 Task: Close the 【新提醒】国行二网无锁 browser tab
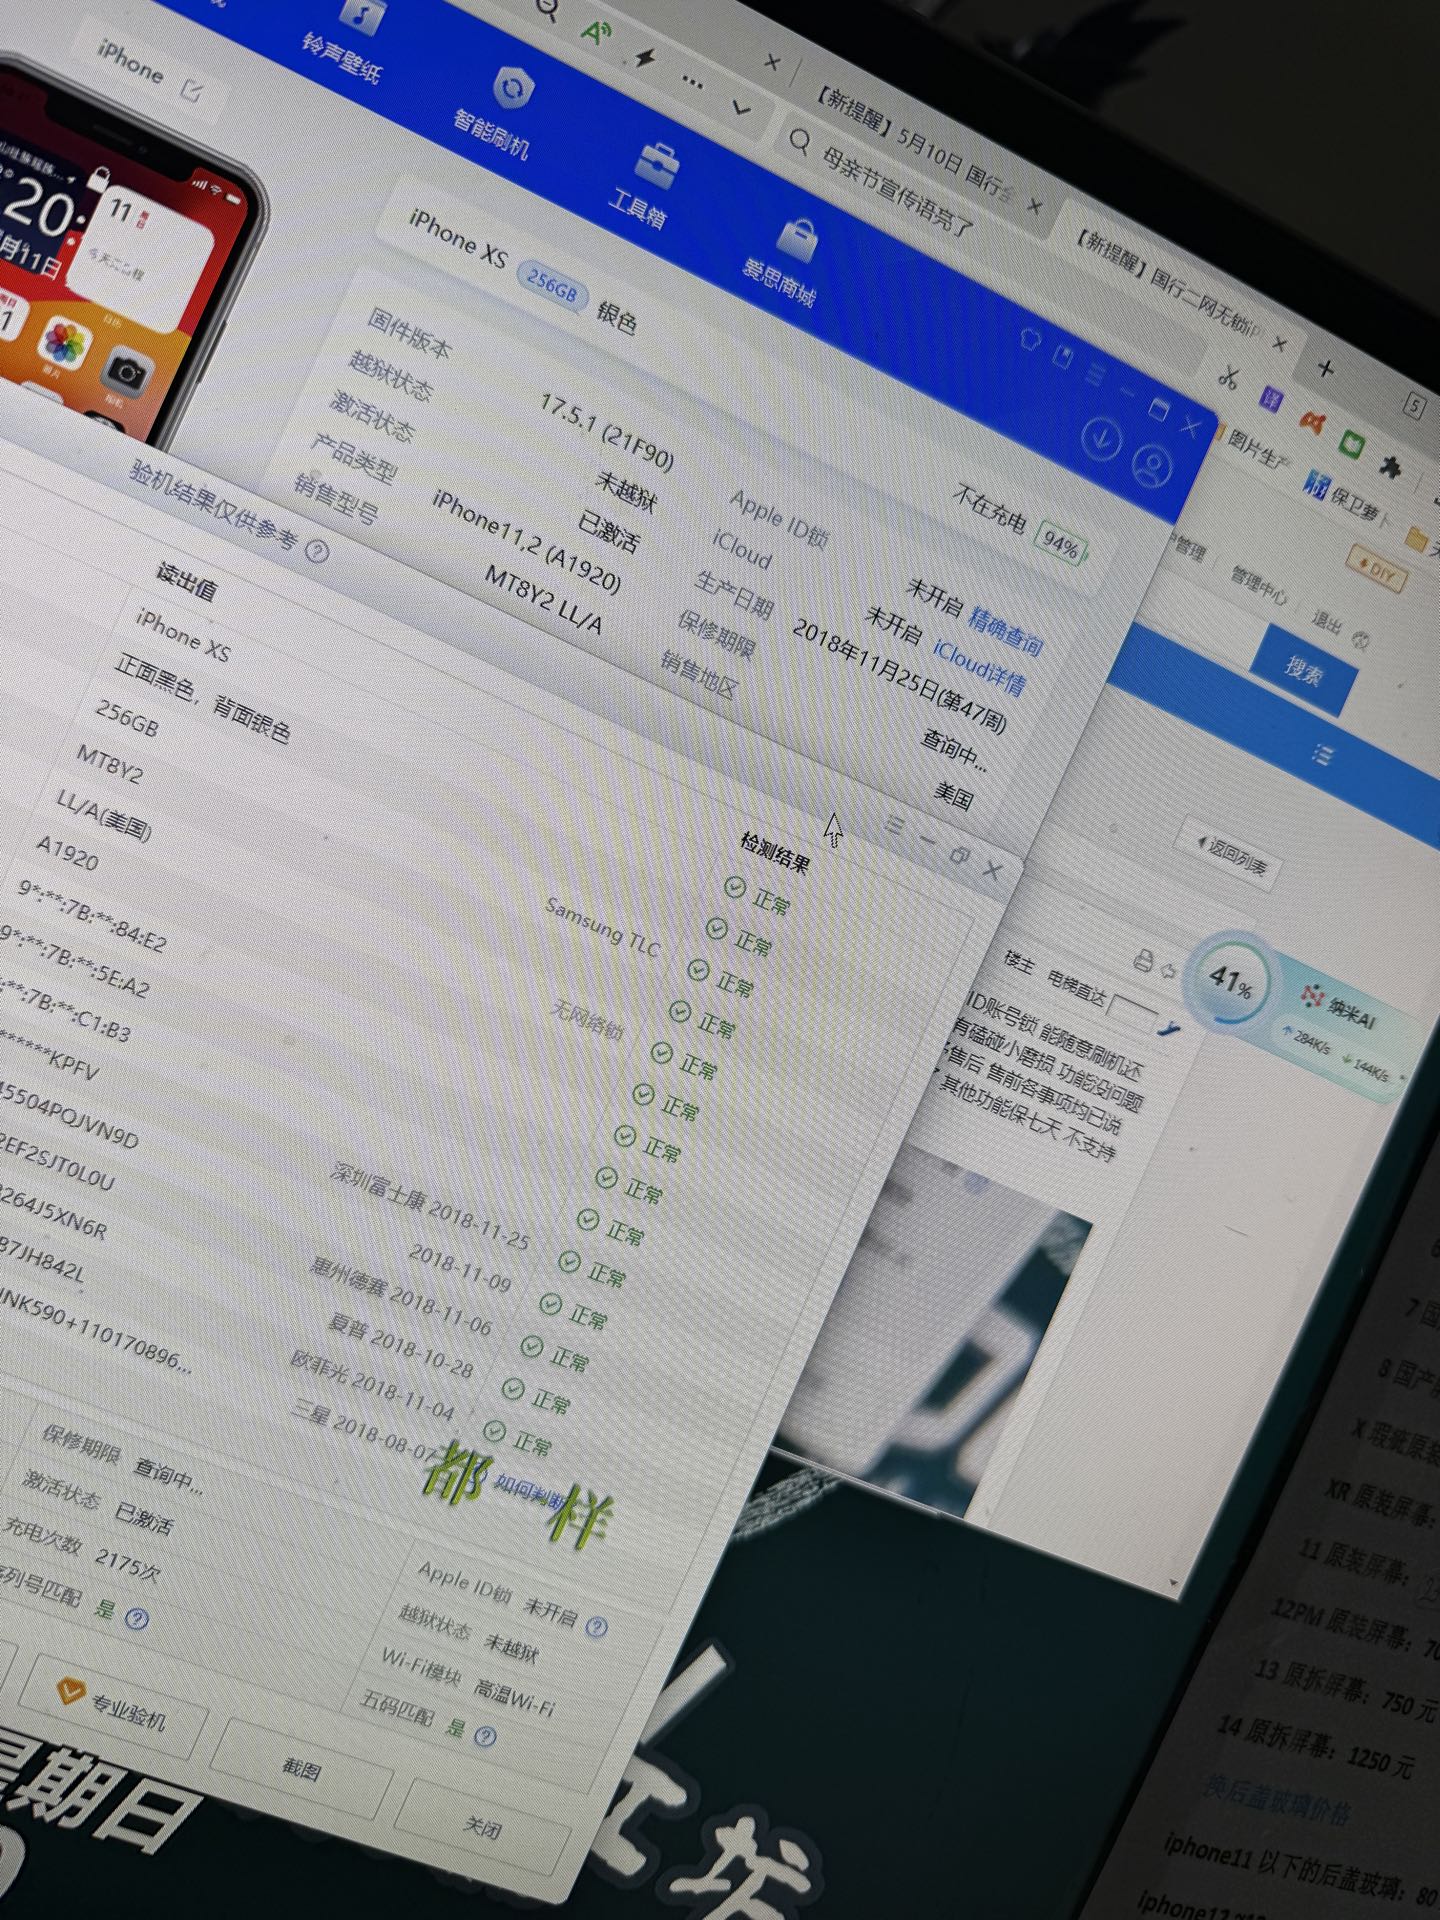click(x=1279, y=344)
